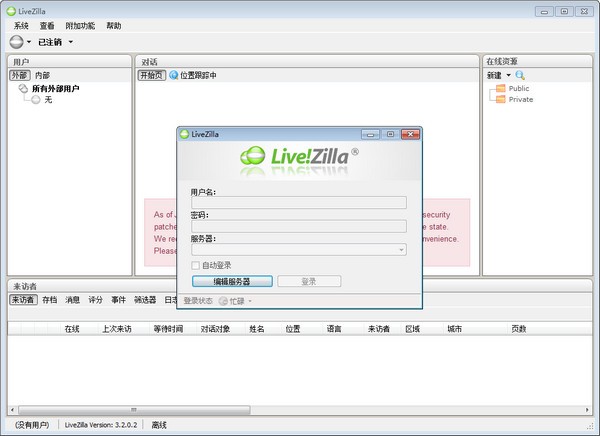Click the 位置跟踪中 globe icon
The height and width of the screenshot is (436, 600).
point(173,75)
